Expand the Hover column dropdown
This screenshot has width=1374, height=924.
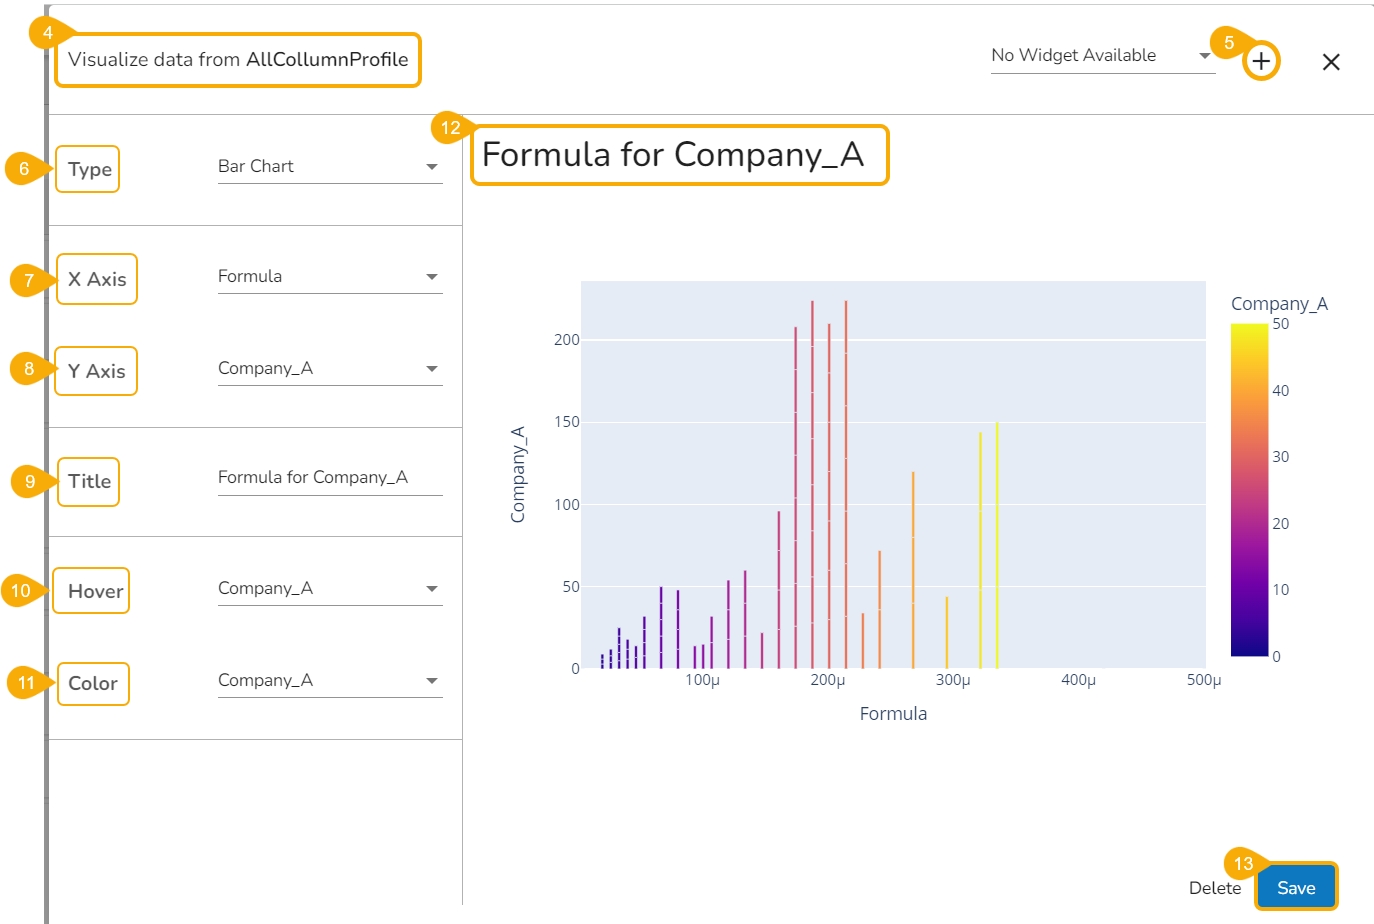coord(329,589)
